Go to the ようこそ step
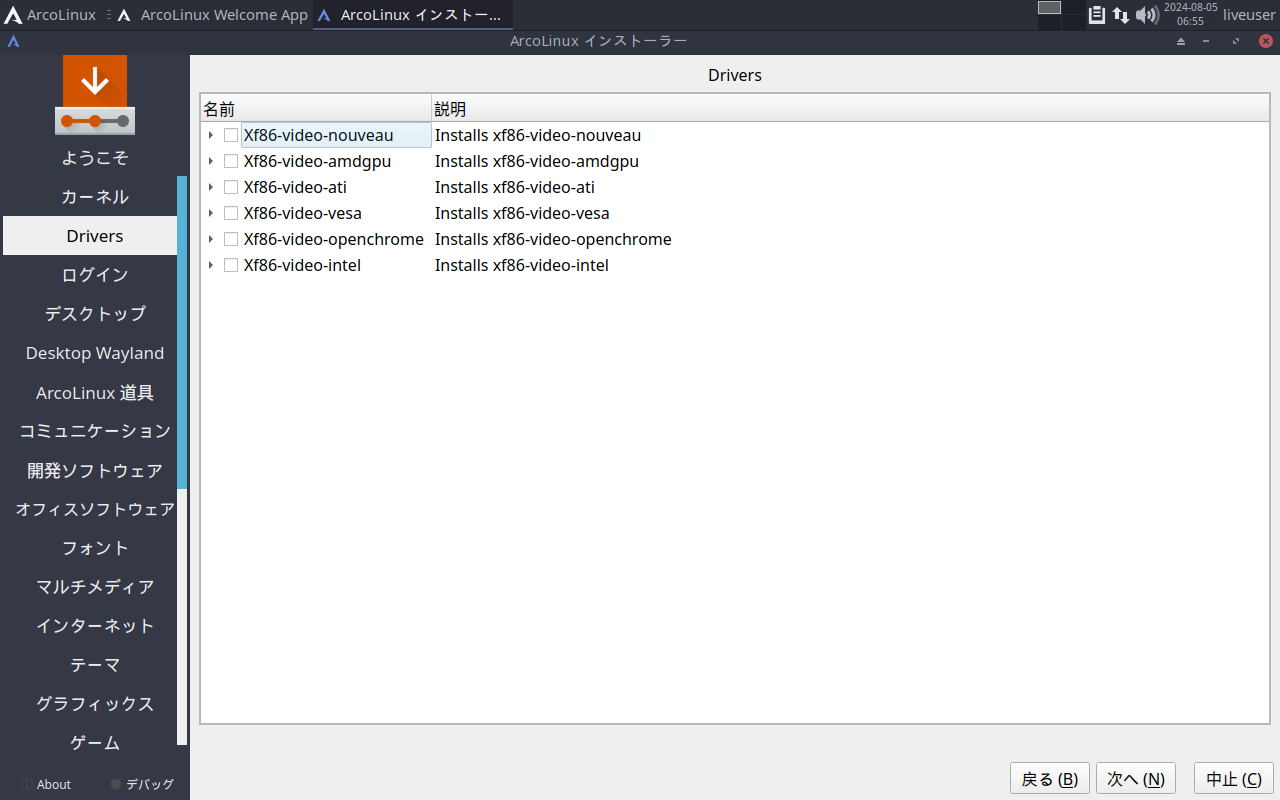 95,158
